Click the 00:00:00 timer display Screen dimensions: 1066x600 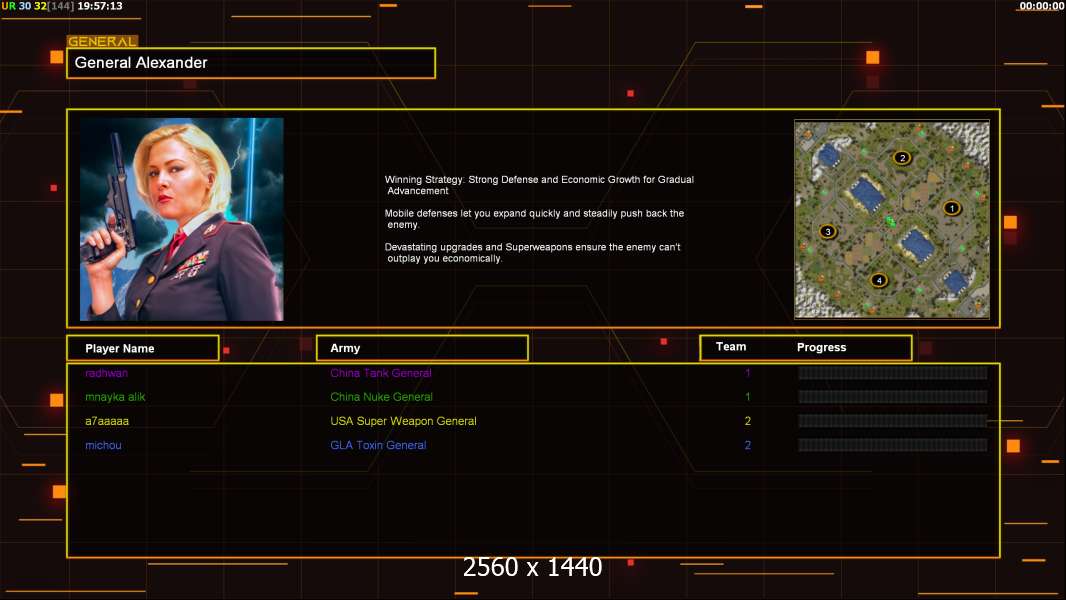click(x=1042, y=6)
